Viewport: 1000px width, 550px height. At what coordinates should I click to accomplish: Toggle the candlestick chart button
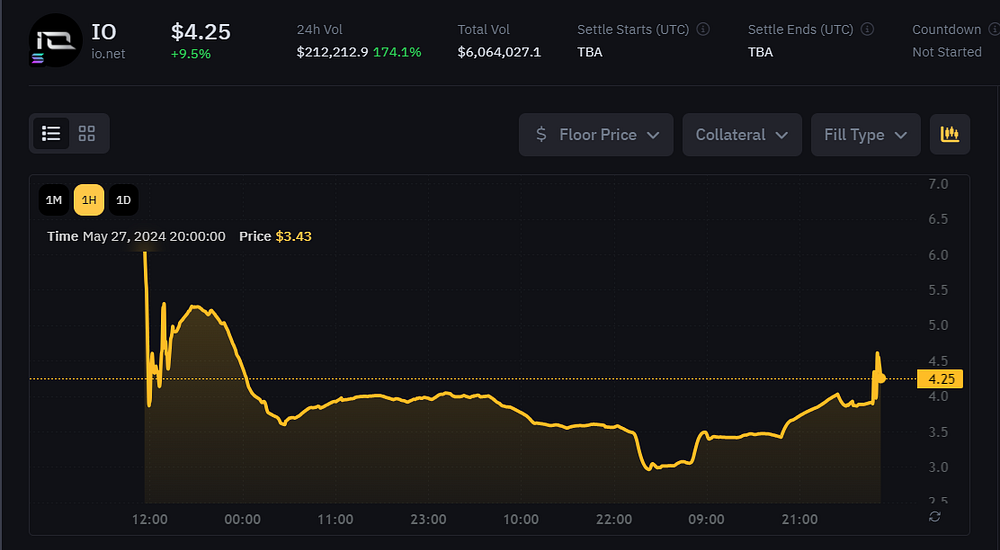coord(950,134)
